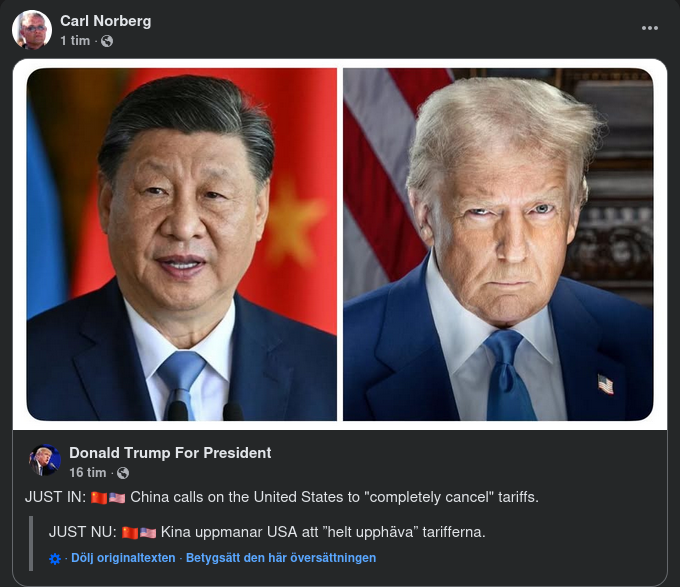Open the right photo with American flag
The image size is (680, 587).
(x=498, y=244)
